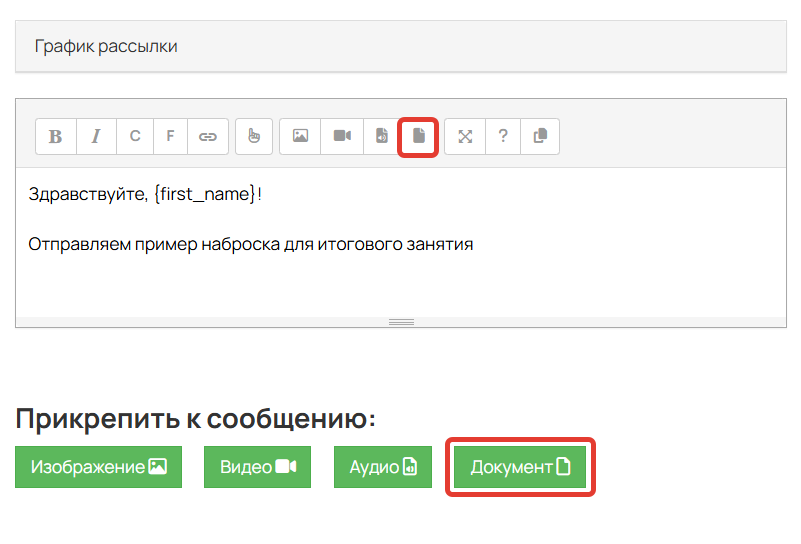Attach a video with Видео button
This screenshot has width=801, height=544.
[257, 467]
